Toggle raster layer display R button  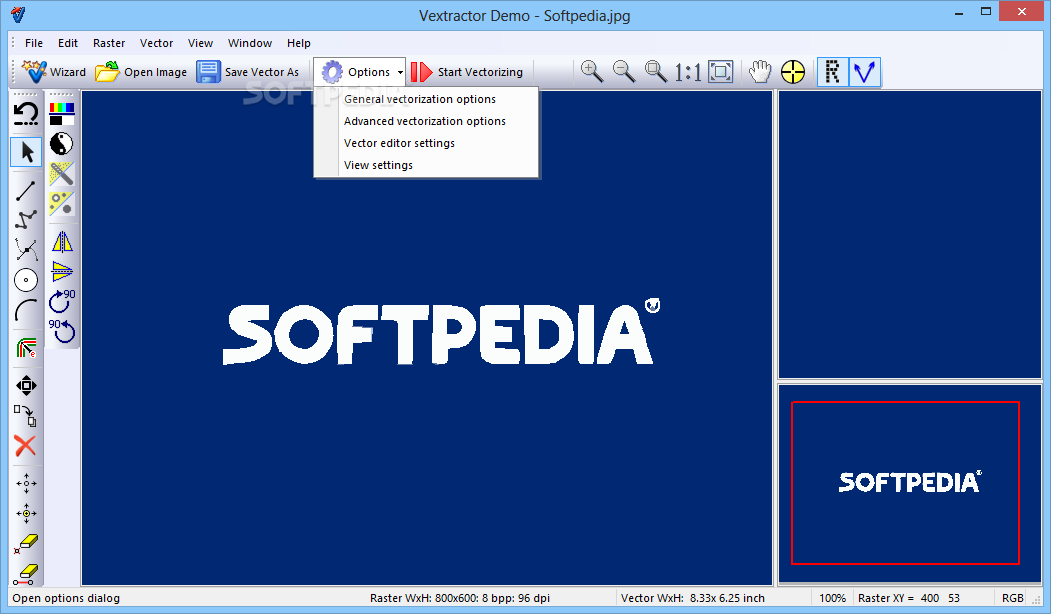[x=832, y=72]
